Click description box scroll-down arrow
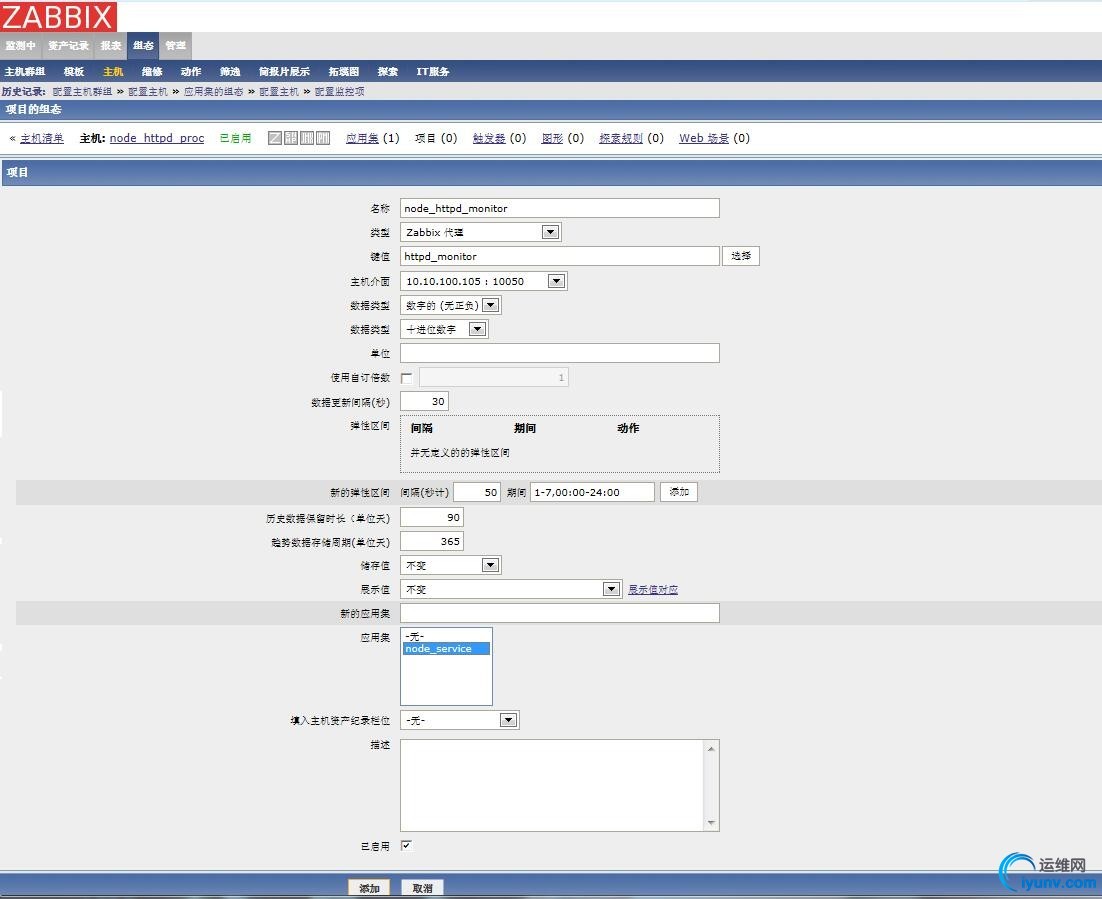The width and height of the screenshot is (1102, 899). point(711,822)
